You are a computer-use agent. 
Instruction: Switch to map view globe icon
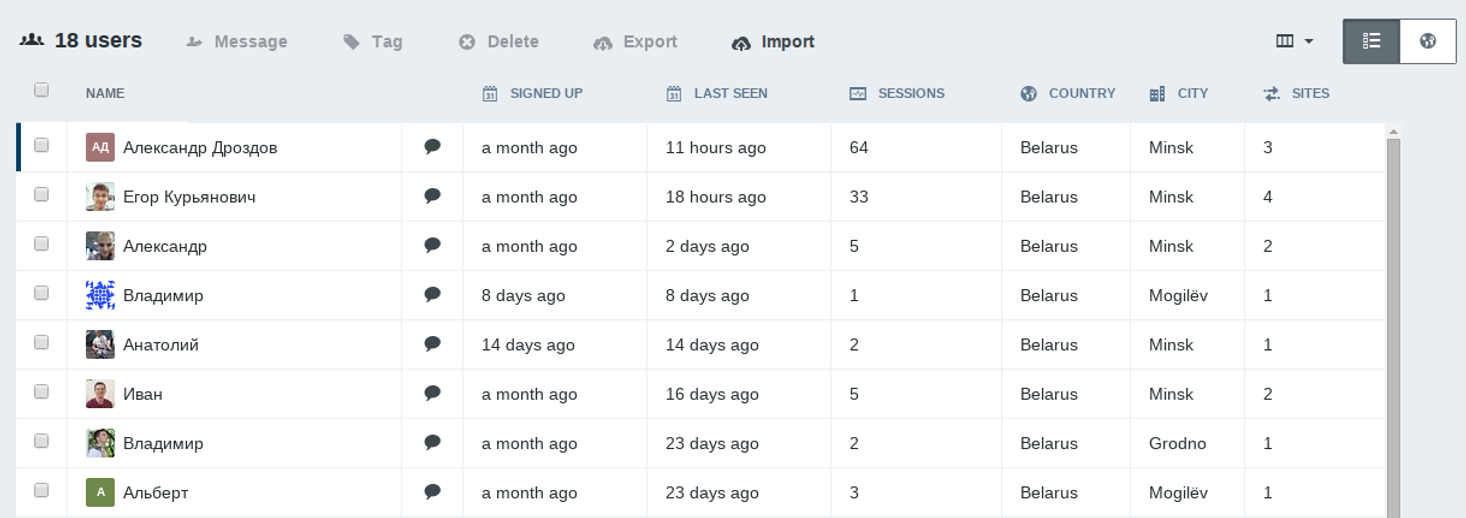click(x=1427, y=41)
